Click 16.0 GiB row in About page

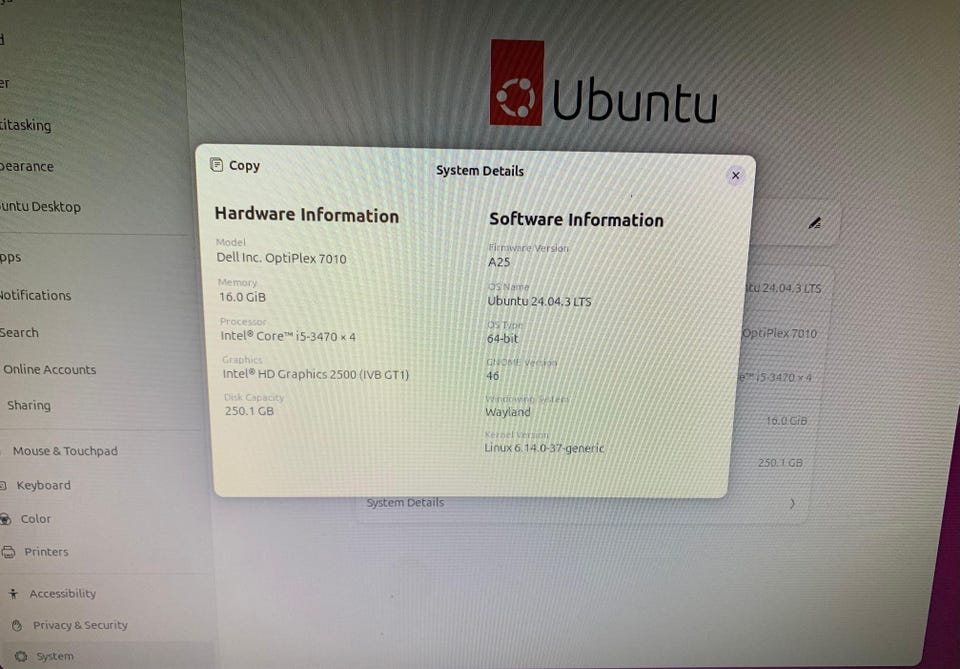coord(787,420)
